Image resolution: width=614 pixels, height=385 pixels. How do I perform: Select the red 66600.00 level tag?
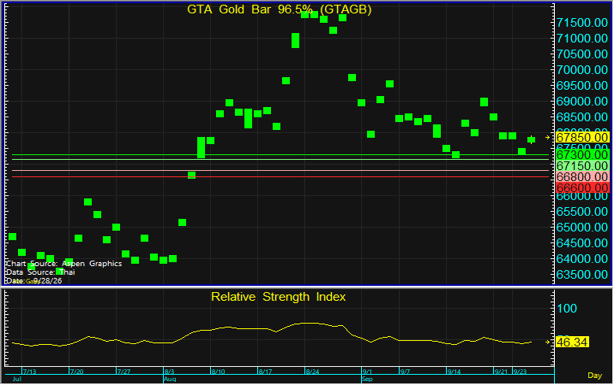[x=582, y=188]
